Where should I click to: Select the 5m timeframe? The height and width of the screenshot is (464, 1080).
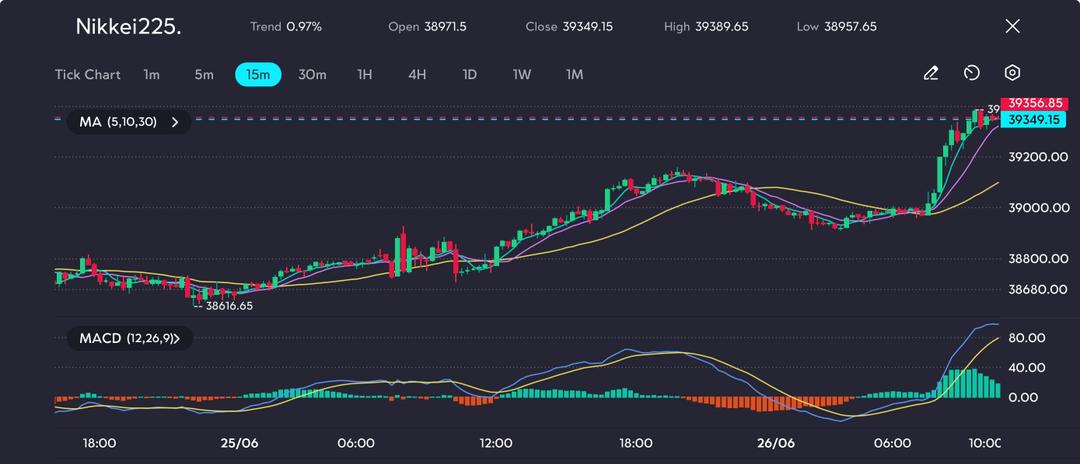(x=204, y=74)
